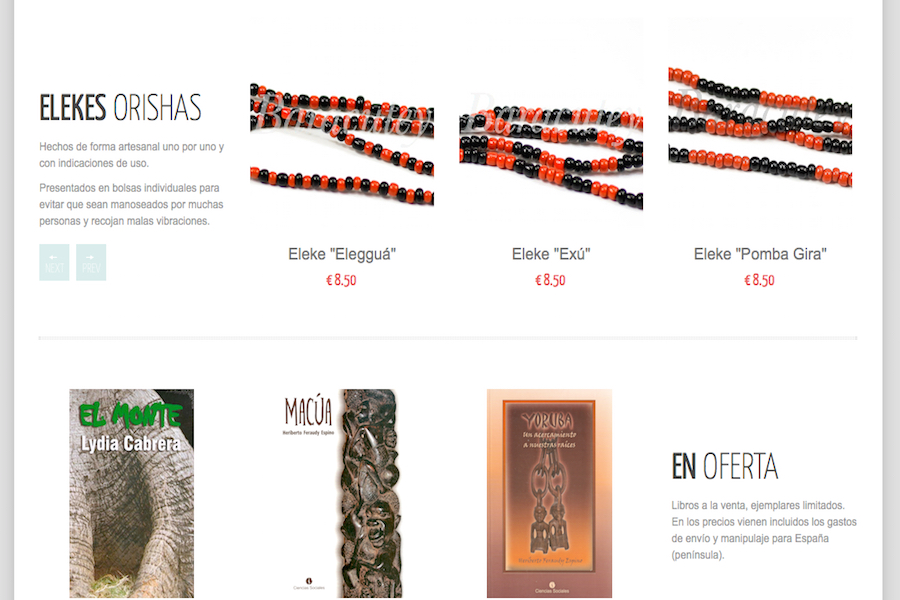Click the €8.50 price under Elegguá

pos(342,280)
